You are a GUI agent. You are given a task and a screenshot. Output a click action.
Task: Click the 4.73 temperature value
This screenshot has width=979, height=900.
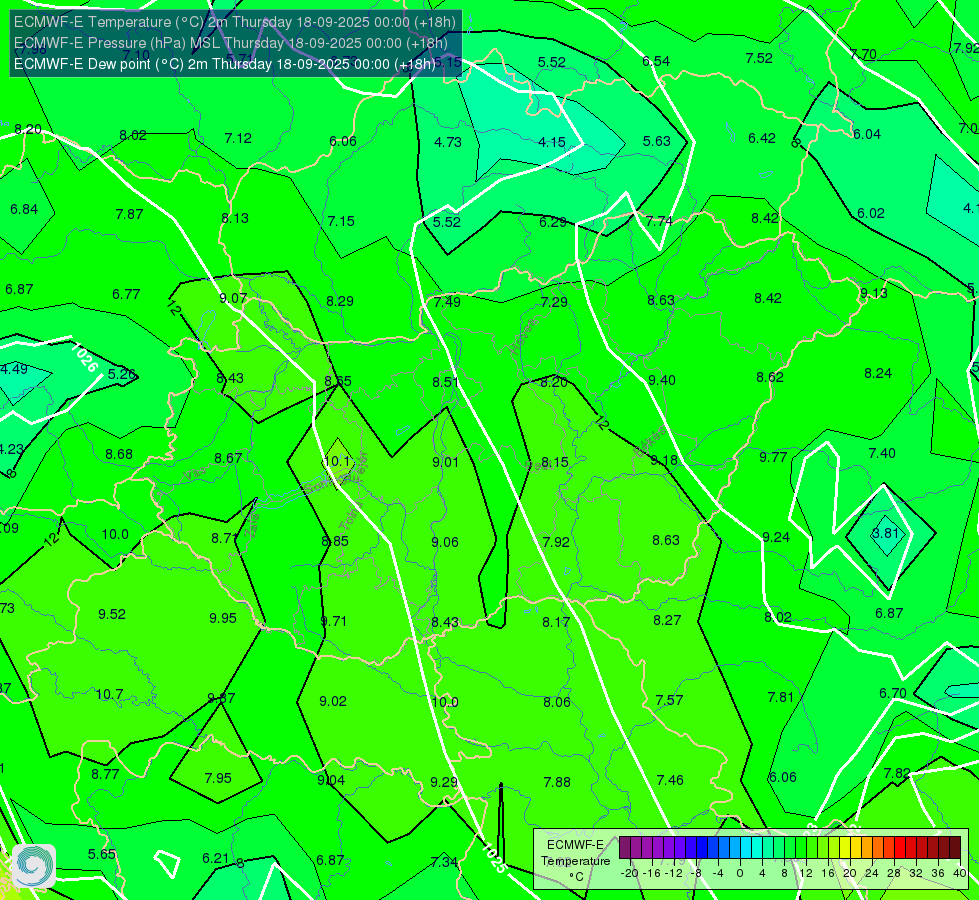click(x=448, y=142)
